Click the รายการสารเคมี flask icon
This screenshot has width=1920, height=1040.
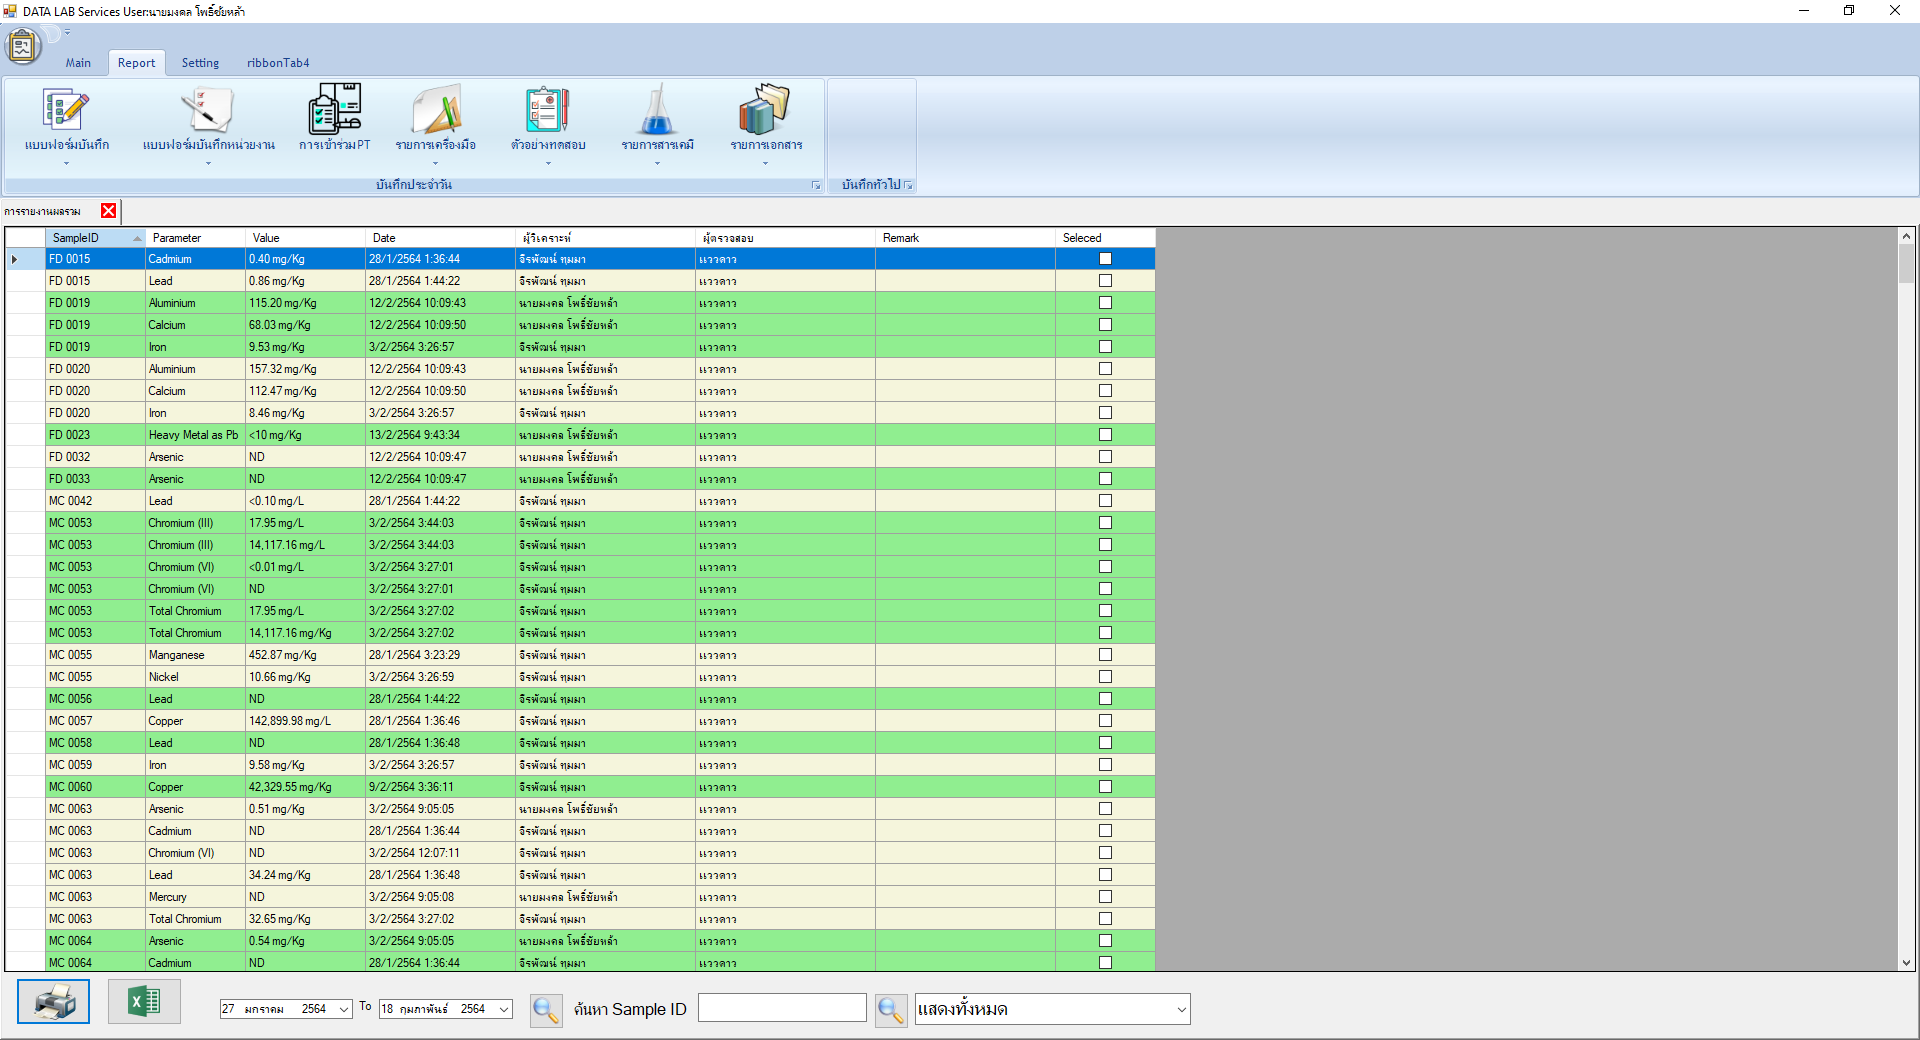click(657, 111)
